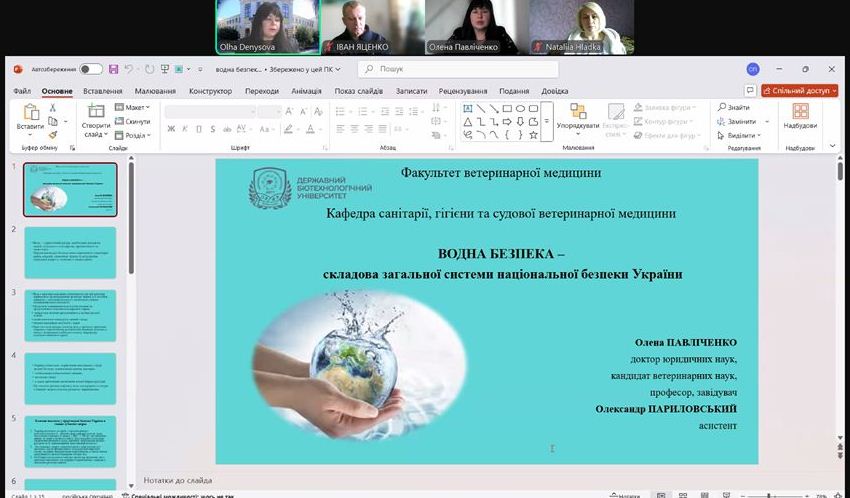Open the Layout (Макет) dropdown
The image size is (850, 498).
(132, 107)
